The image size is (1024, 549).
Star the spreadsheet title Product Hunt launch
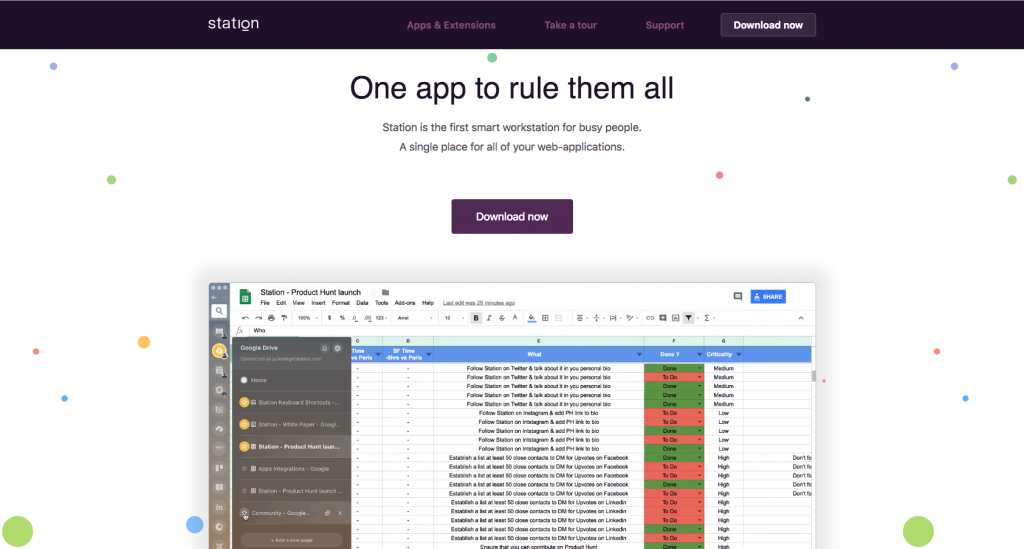374,292
